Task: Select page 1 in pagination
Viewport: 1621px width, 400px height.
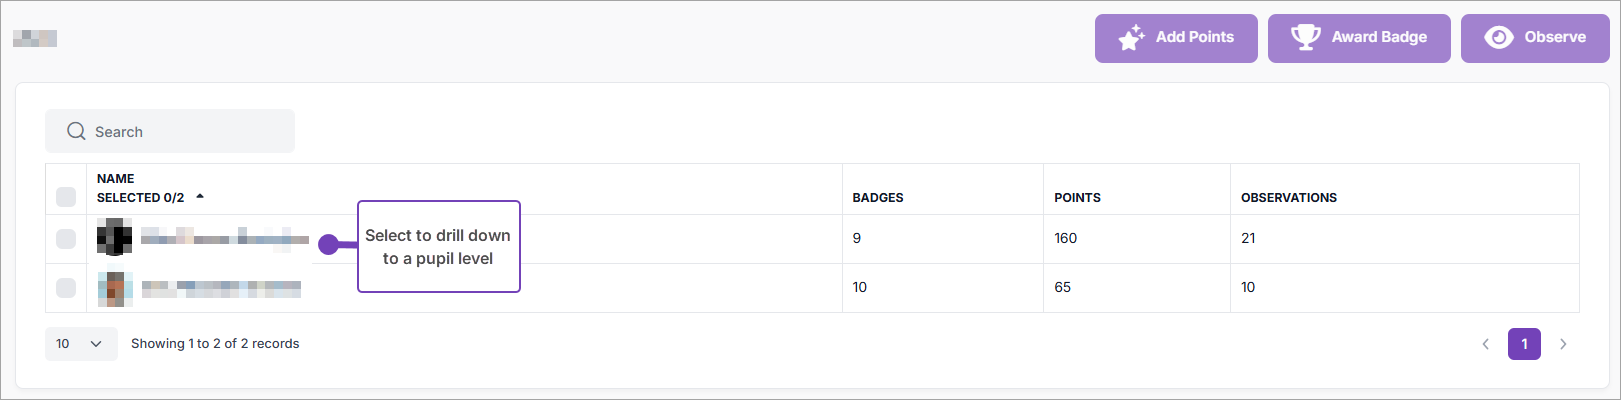Action: pyautogui.click(x=1524, y=344)
